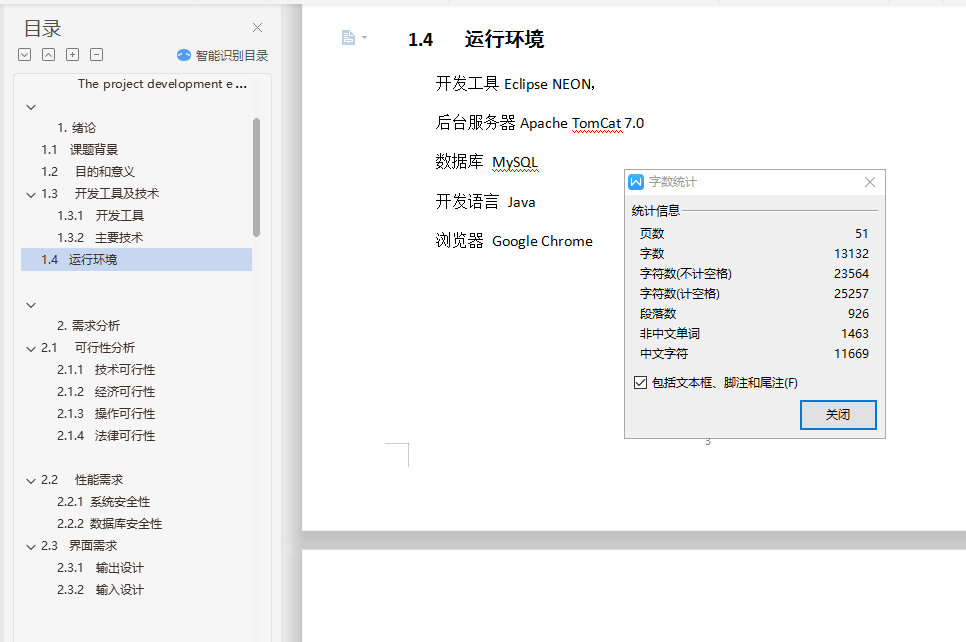Select 'The project development e...' outline entry
966x642 pixels.
click(x=162, y=84)
